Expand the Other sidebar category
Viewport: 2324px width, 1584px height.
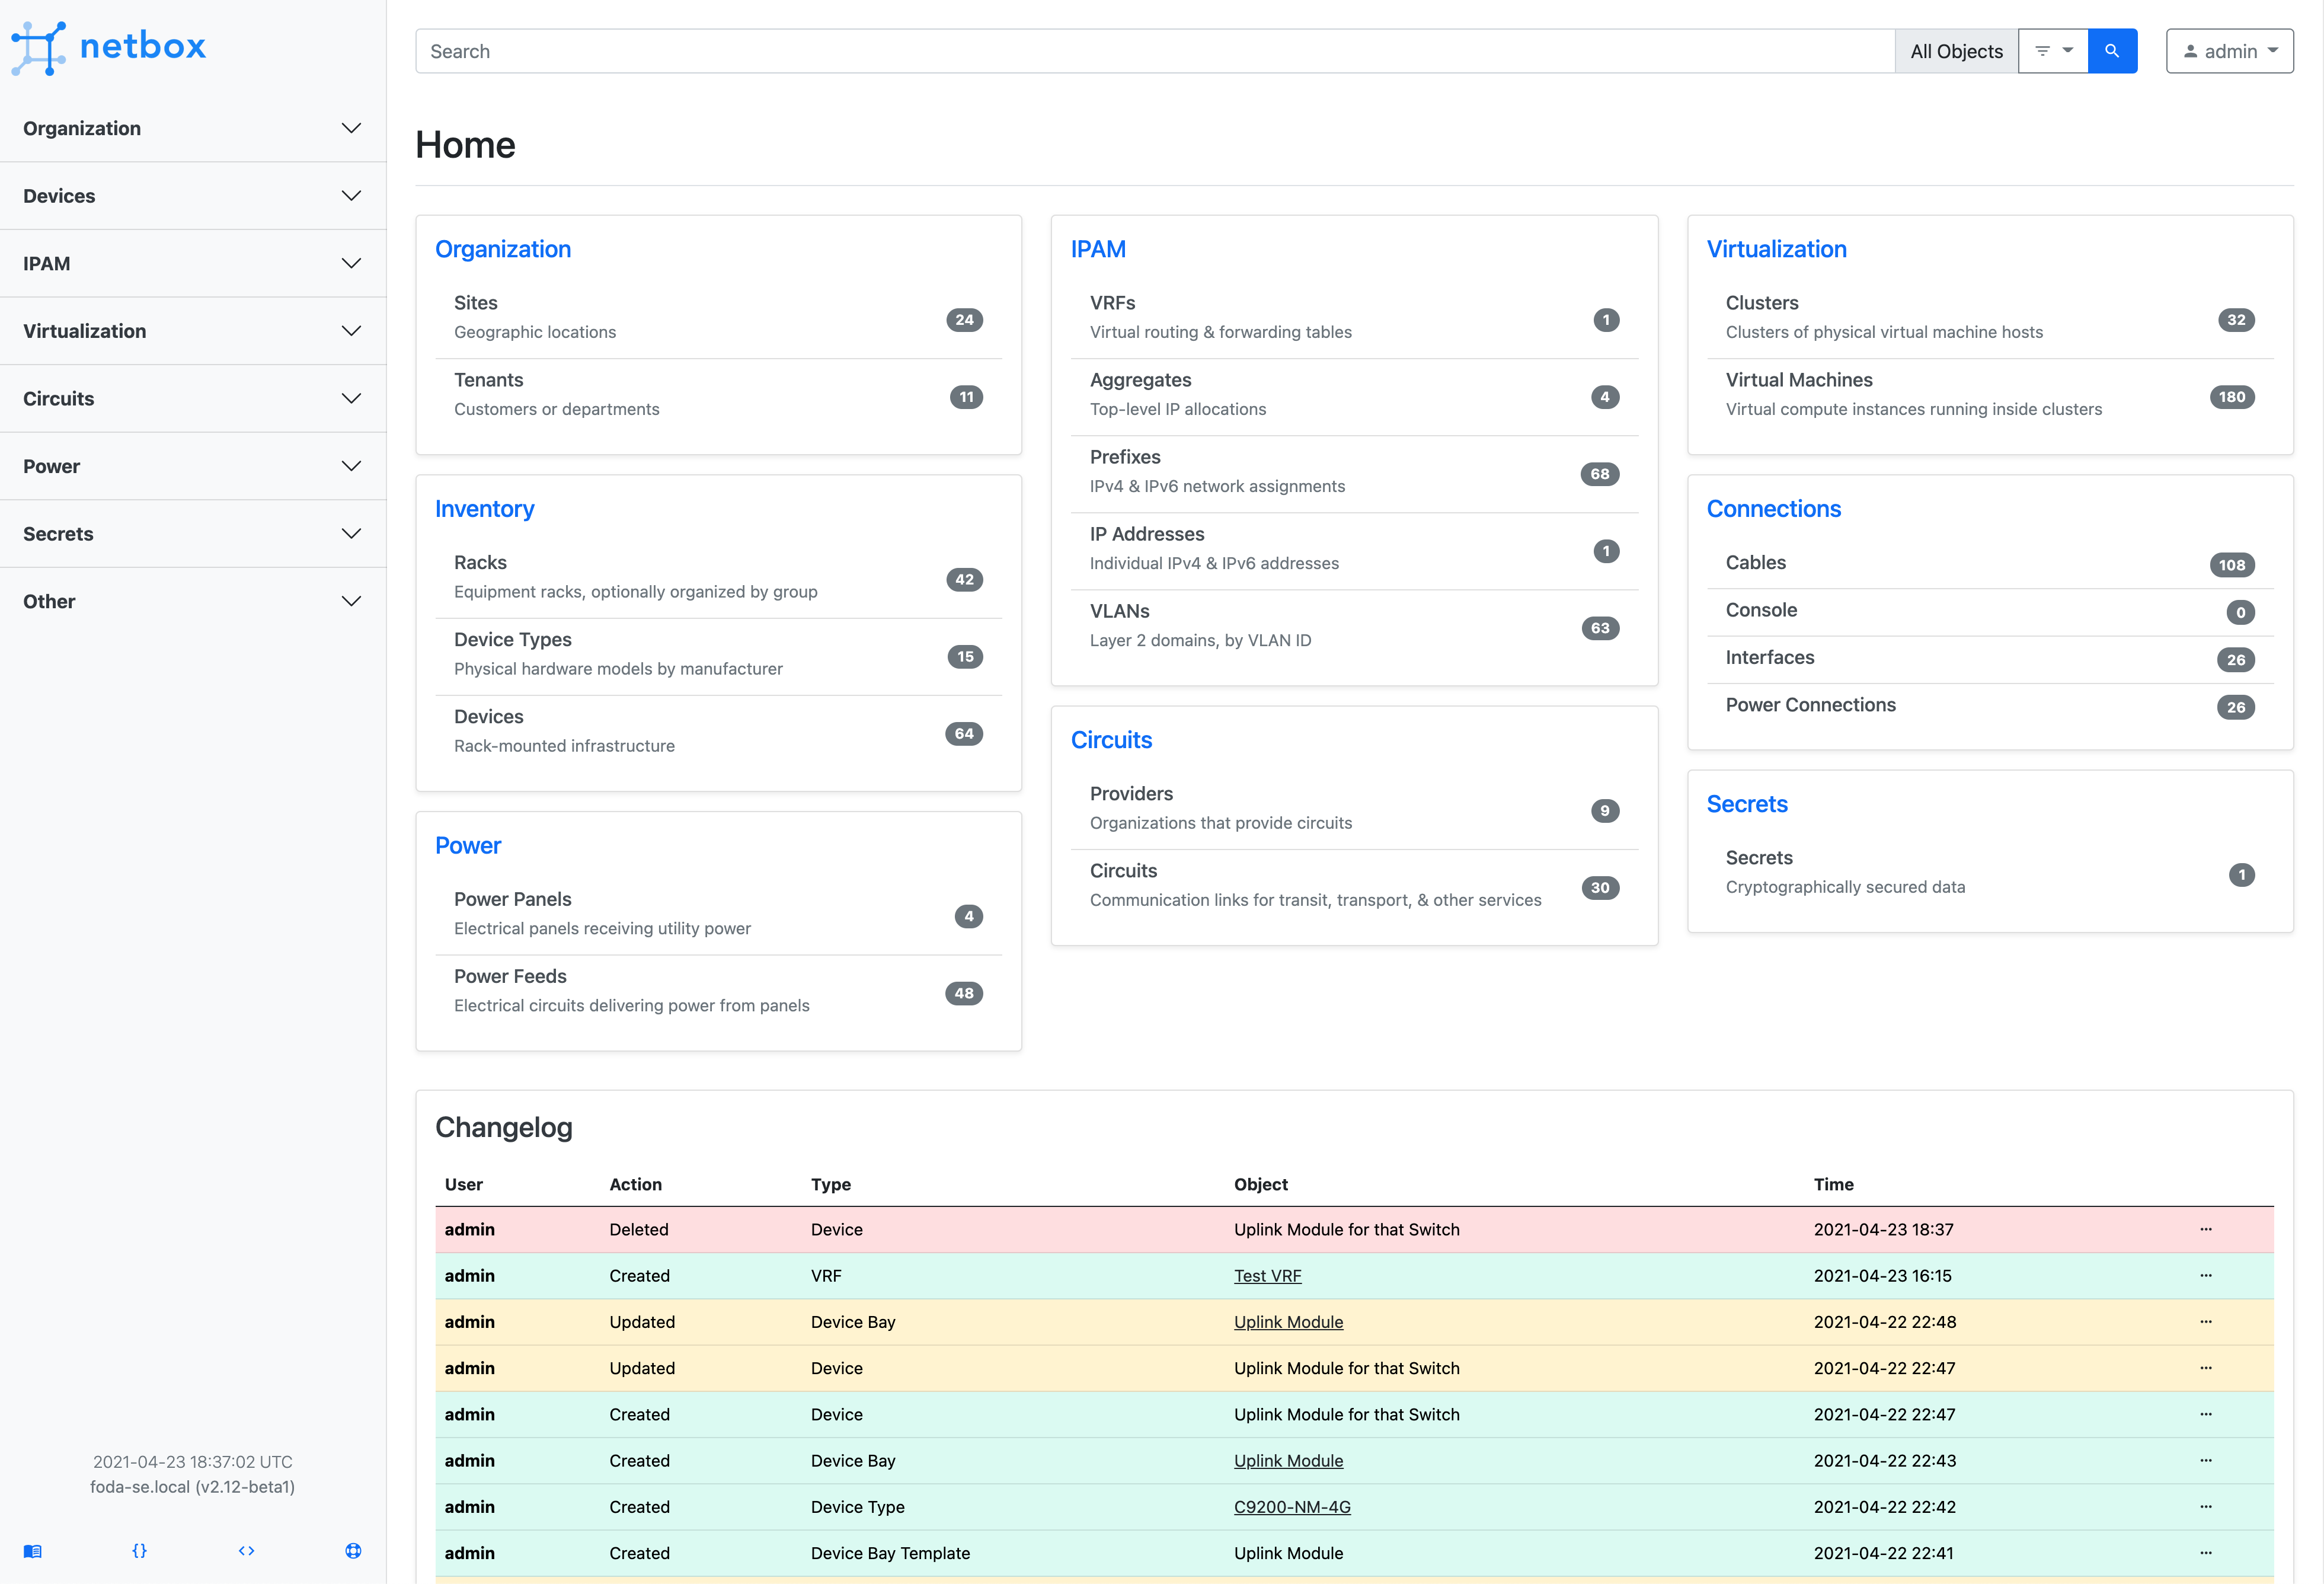[192, 601]
